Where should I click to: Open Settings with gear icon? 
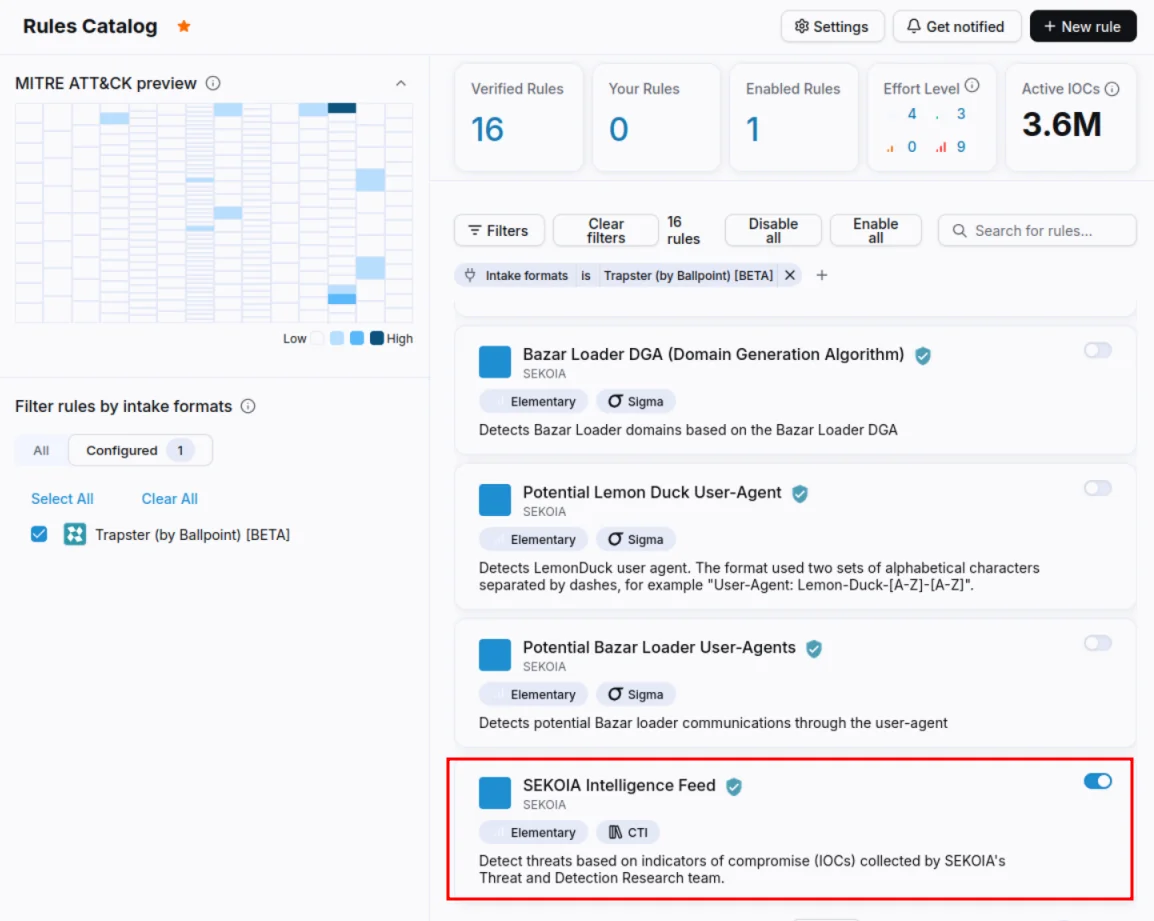pyautogui.click(x=832, y=27)
